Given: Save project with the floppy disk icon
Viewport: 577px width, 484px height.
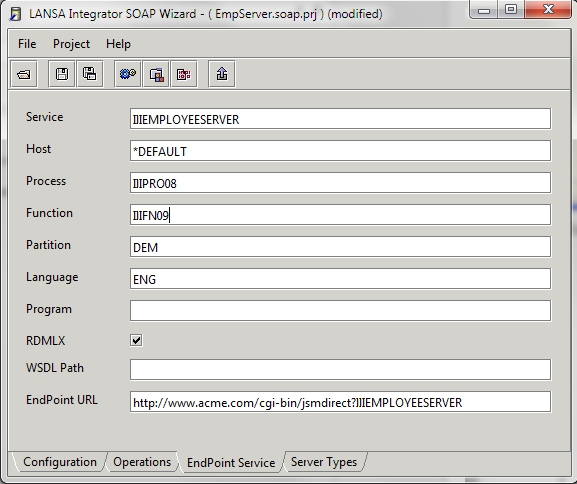Looking at the screenshot, I should 62,74.
